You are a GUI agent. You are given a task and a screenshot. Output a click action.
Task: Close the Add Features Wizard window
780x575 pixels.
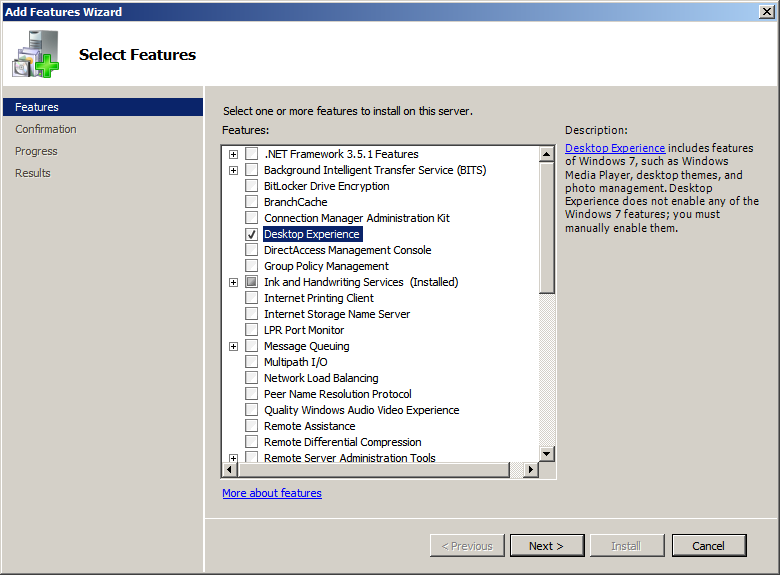tap(765, 12)
